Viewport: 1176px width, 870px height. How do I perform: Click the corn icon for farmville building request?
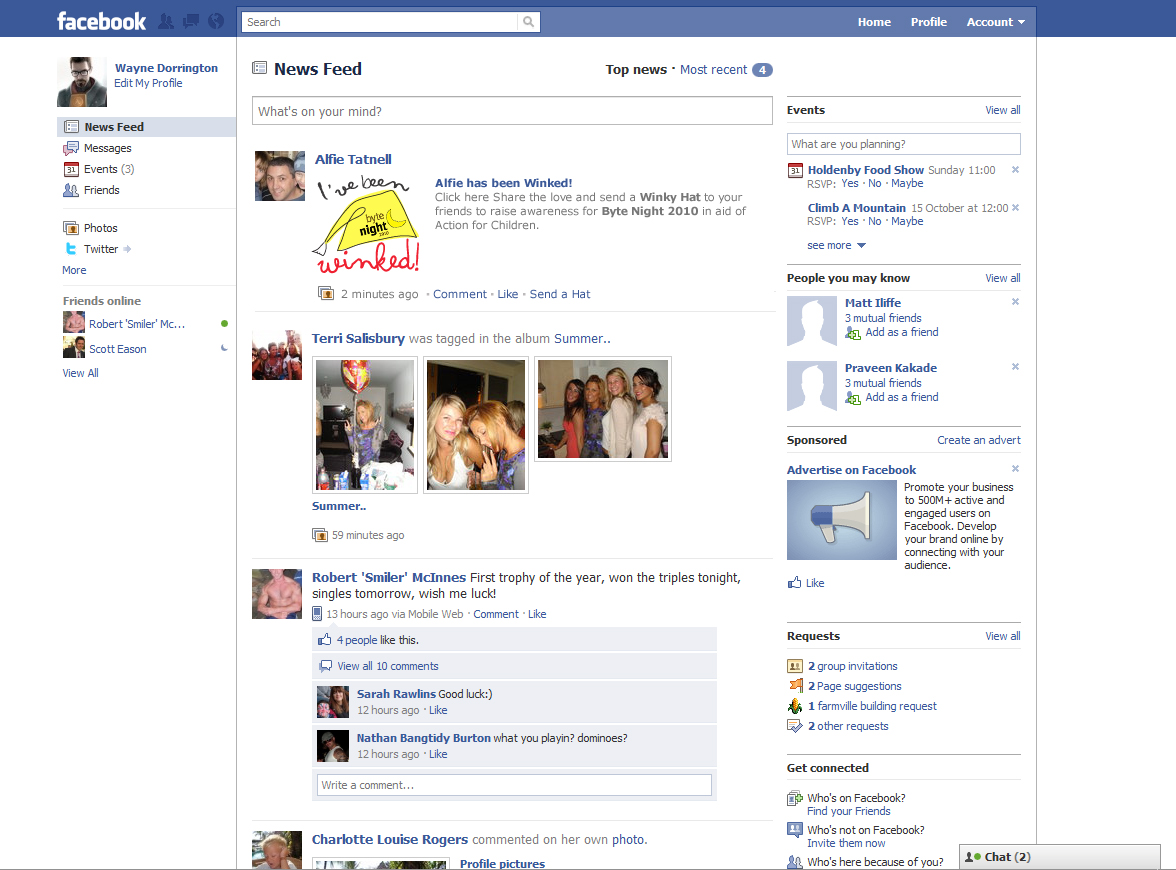tap(793, 705)
